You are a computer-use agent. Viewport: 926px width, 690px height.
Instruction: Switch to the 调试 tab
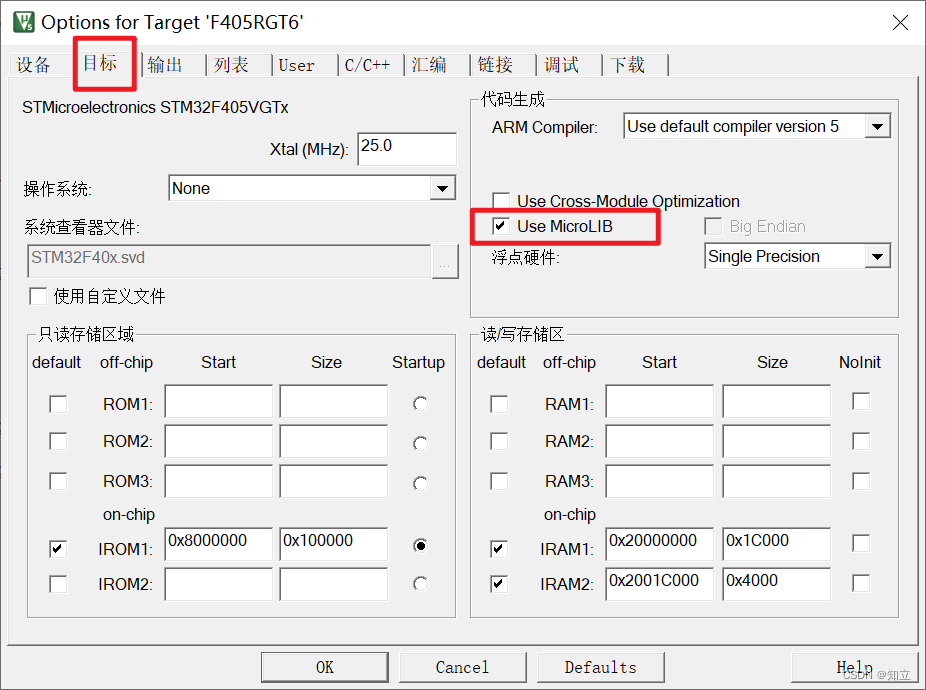click(562, 64)
